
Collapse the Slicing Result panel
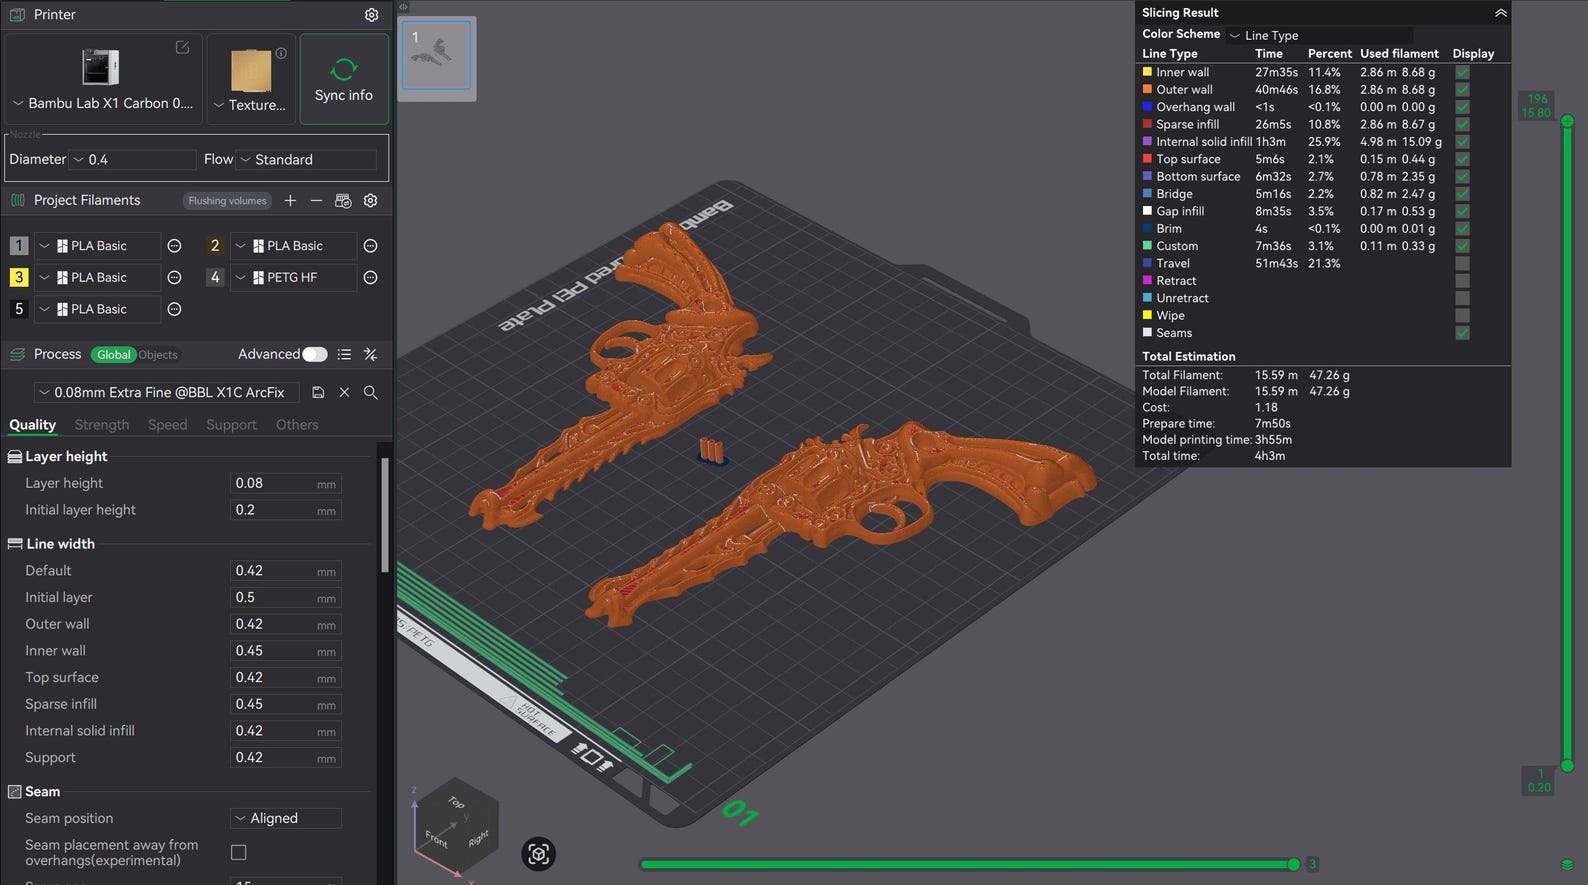pos(1500,13)
